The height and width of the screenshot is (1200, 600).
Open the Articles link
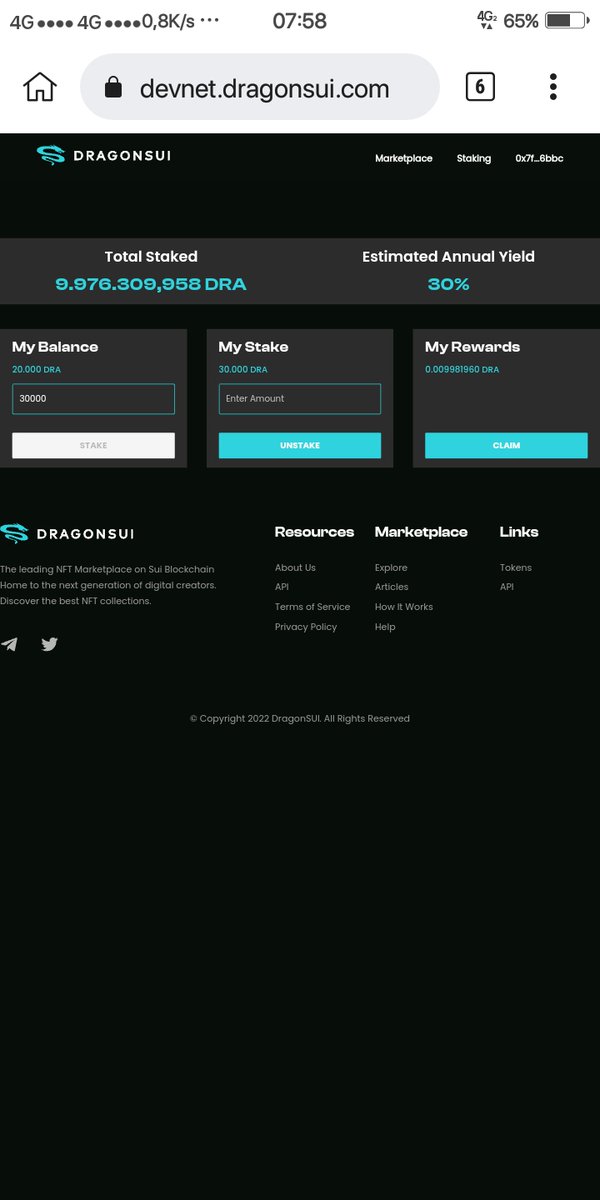coord(391,587)
